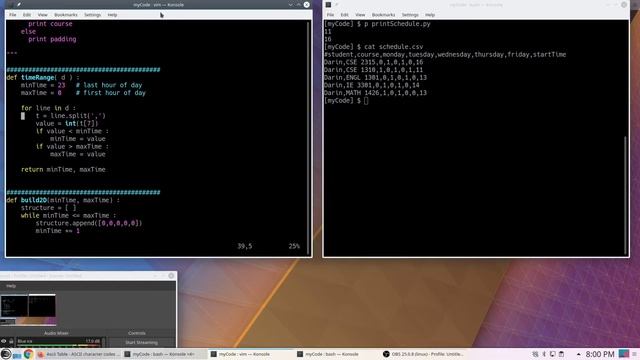Open the View menu in vim Konsole

(42, 15)
